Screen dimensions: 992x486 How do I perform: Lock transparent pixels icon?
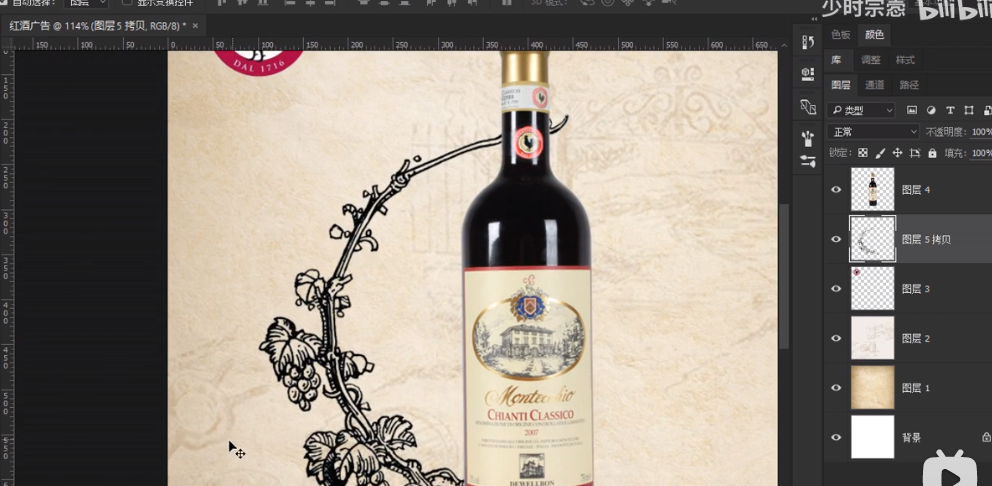coord(863,153)
